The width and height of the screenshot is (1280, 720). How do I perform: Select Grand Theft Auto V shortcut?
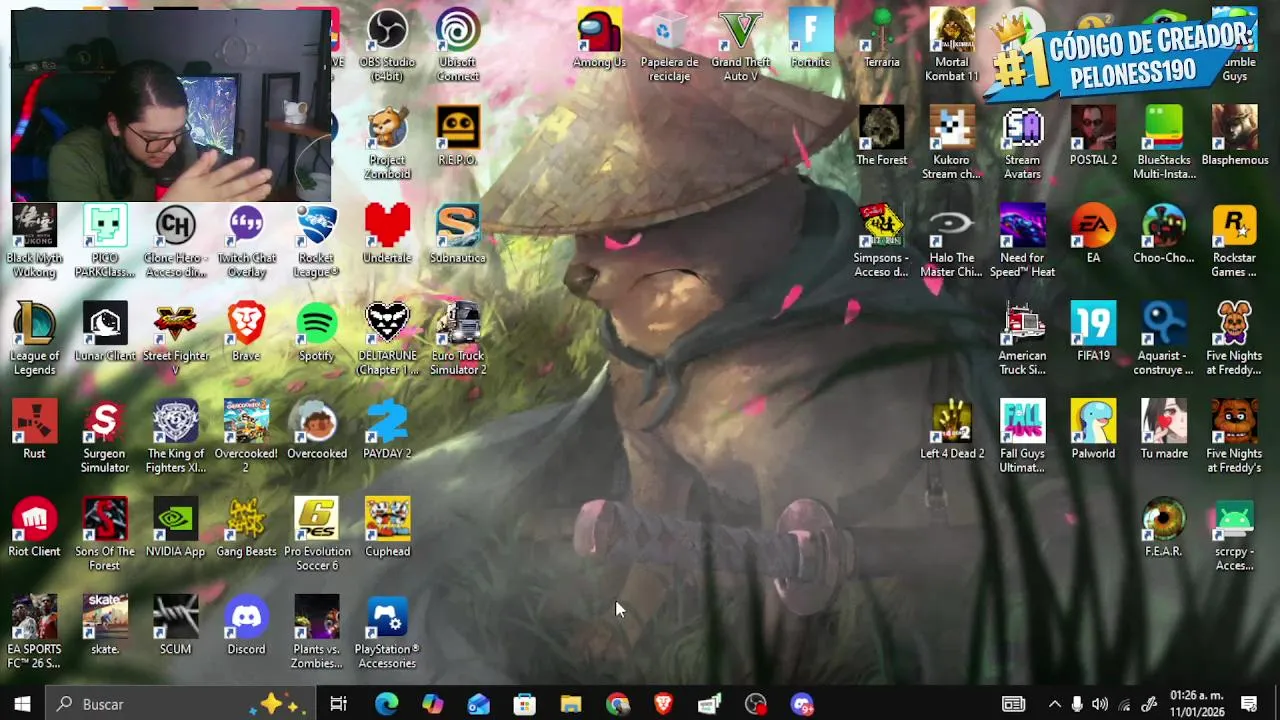[740, 30]
